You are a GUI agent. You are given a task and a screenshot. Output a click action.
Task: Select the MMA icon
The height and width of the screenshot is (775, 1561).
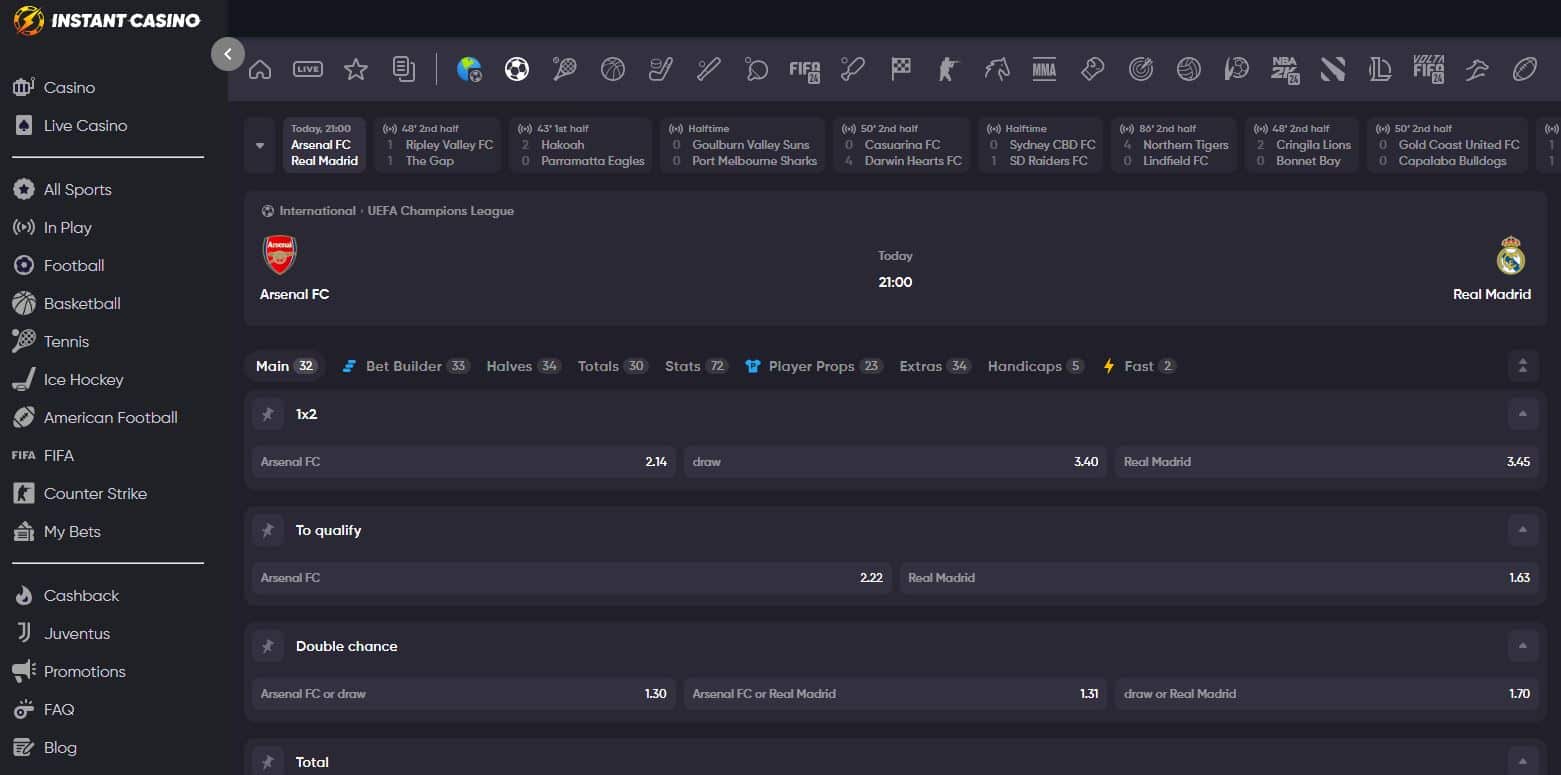(1045, 69)
